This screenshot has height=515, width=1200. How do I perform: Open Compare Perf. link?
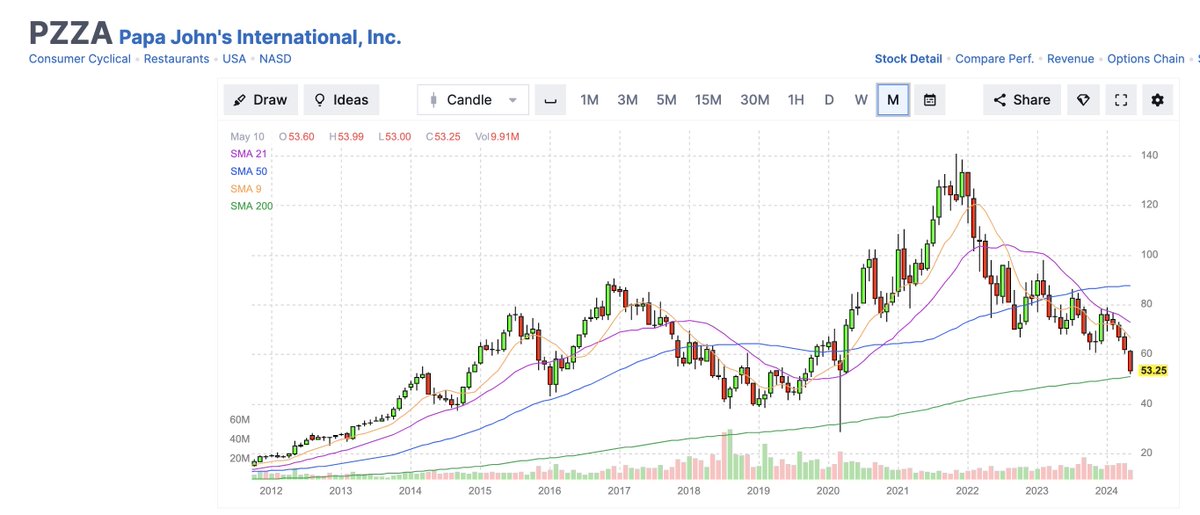click(x=994, y=59)
